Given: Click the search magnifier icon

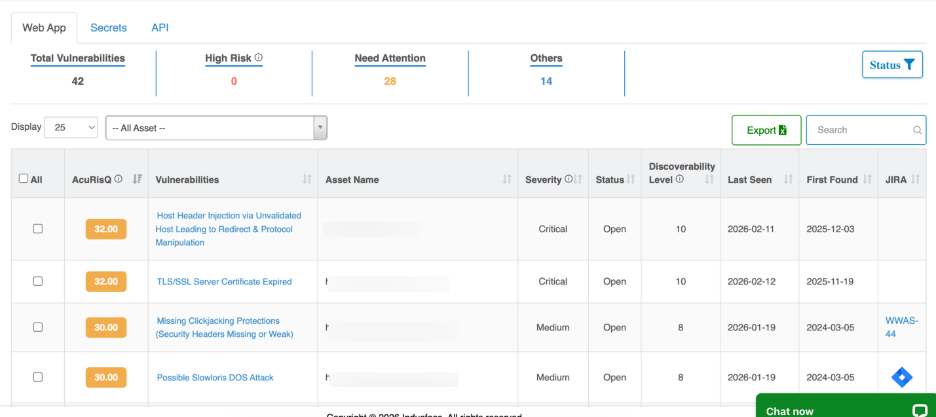Looking at the screenshot, I should tap(918, 130).
